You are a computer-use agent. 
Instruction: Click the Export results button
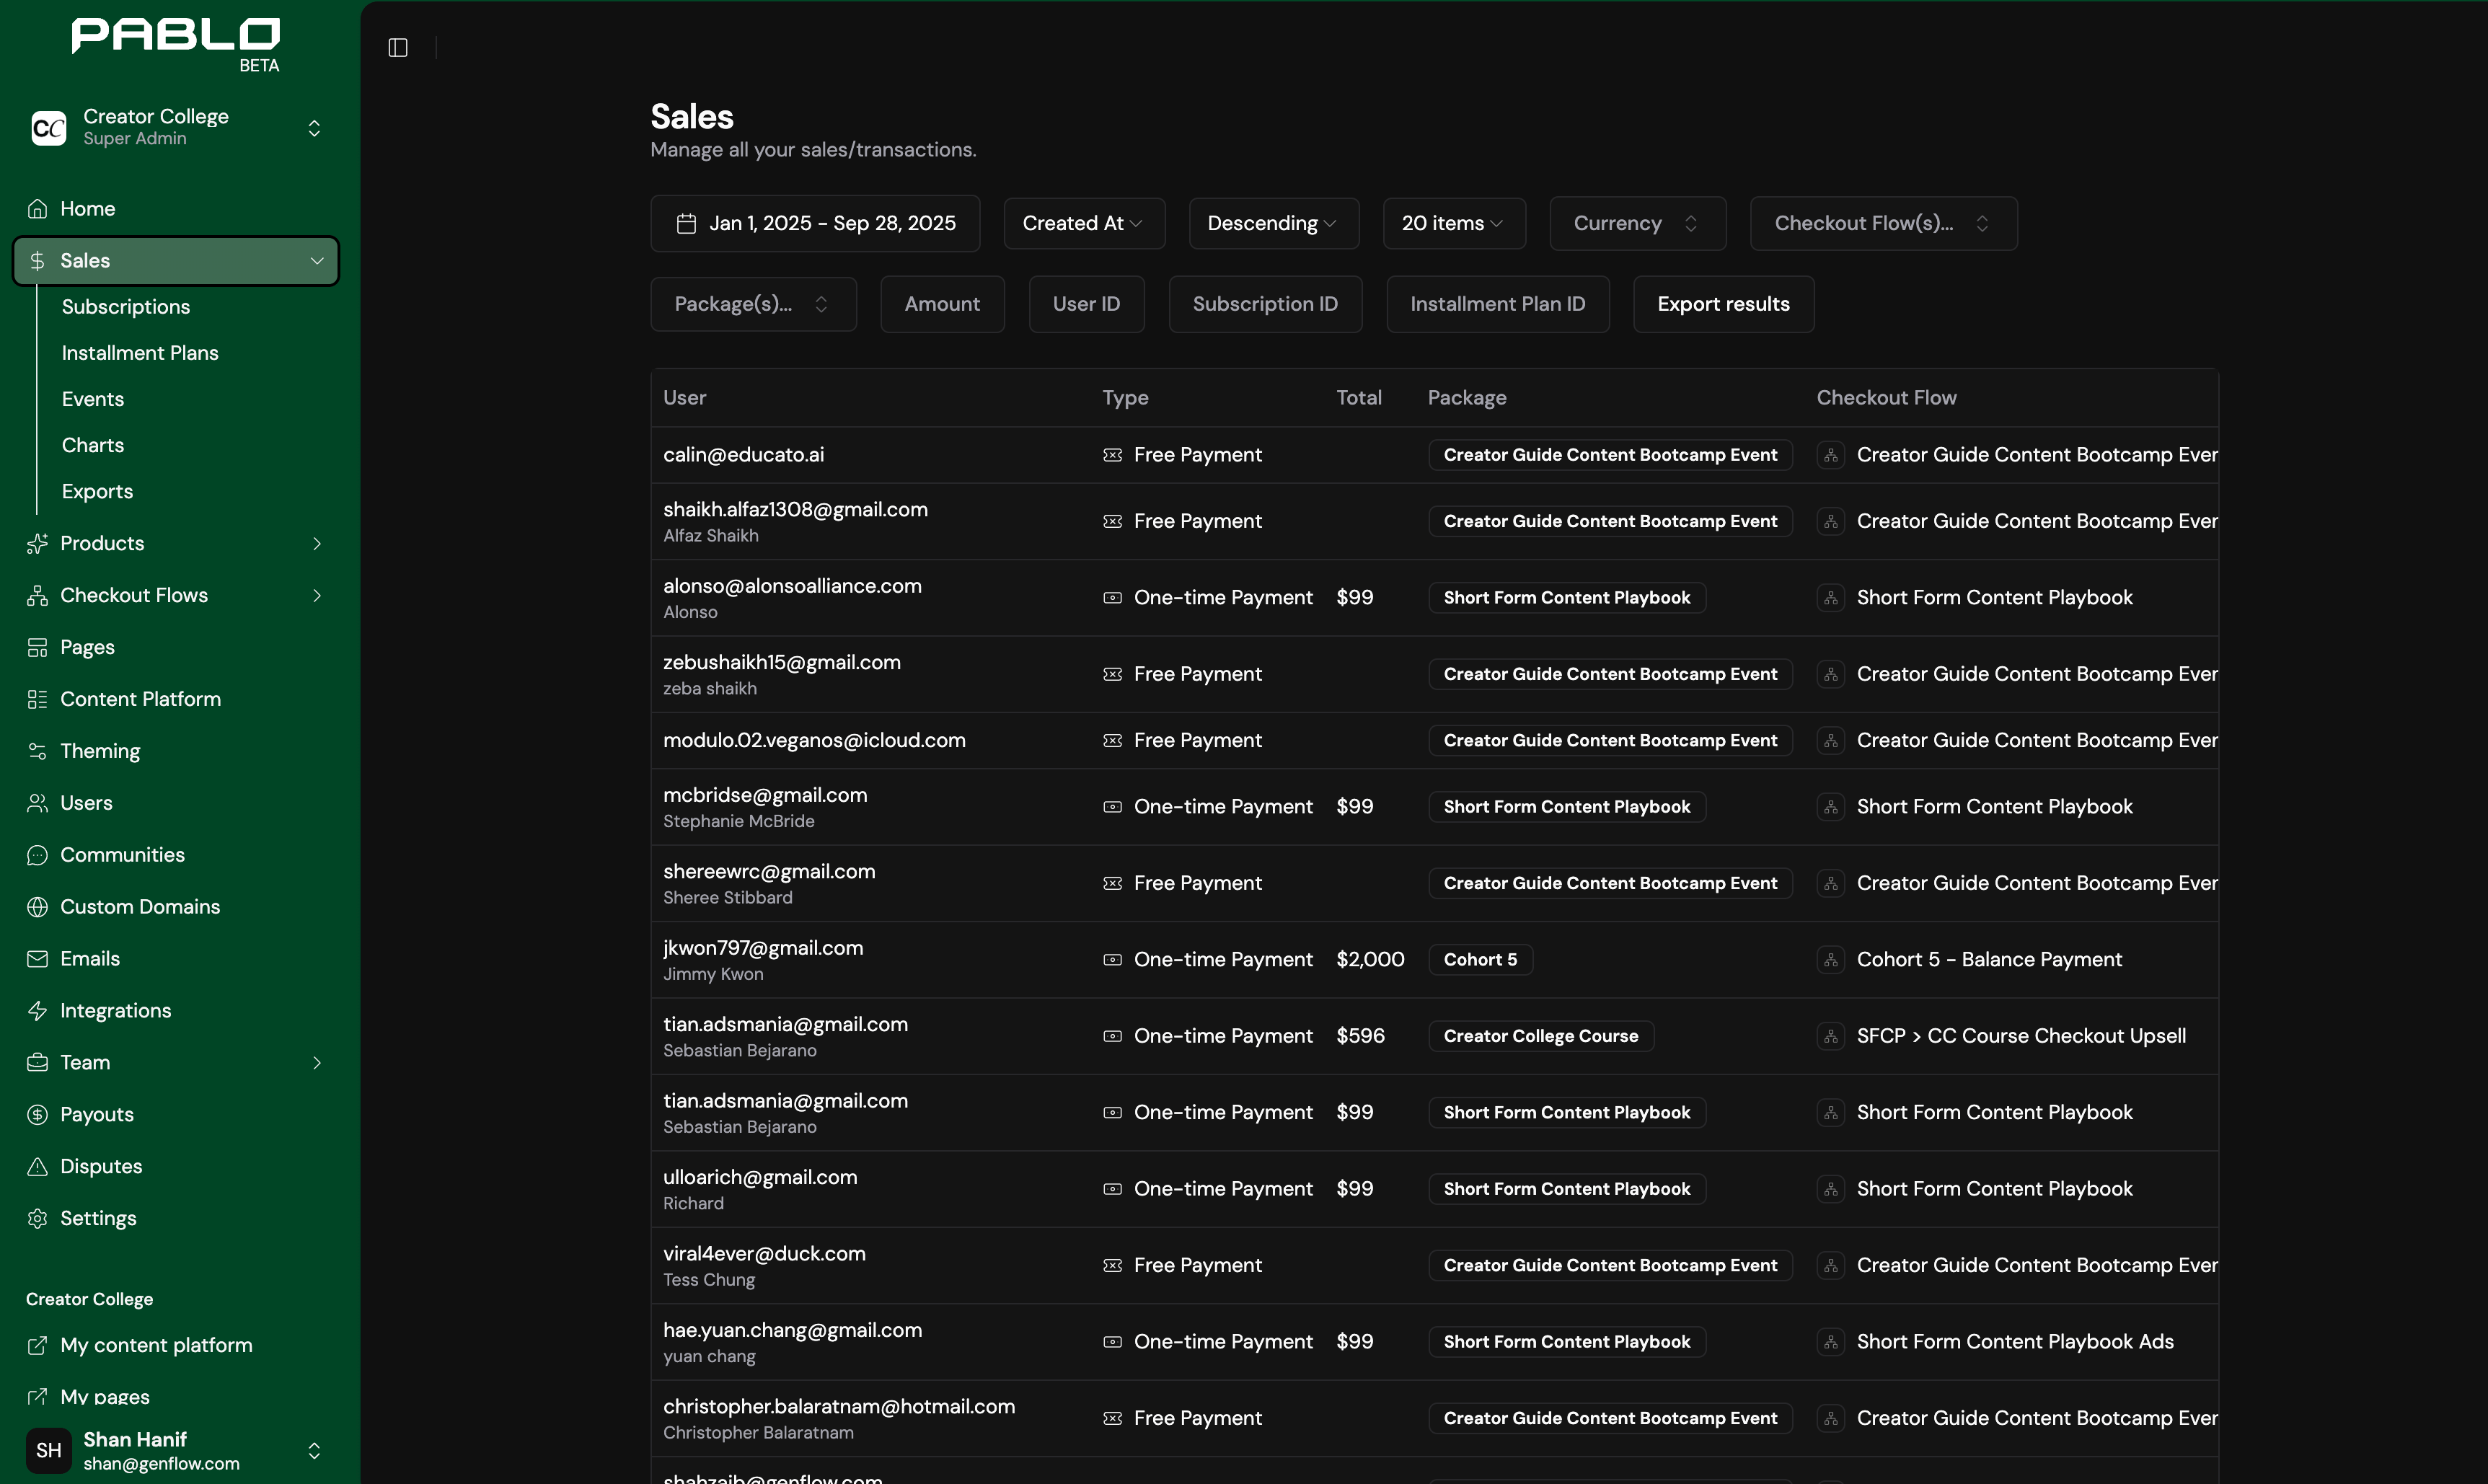pyautogui.click(x=1722, y=304)
